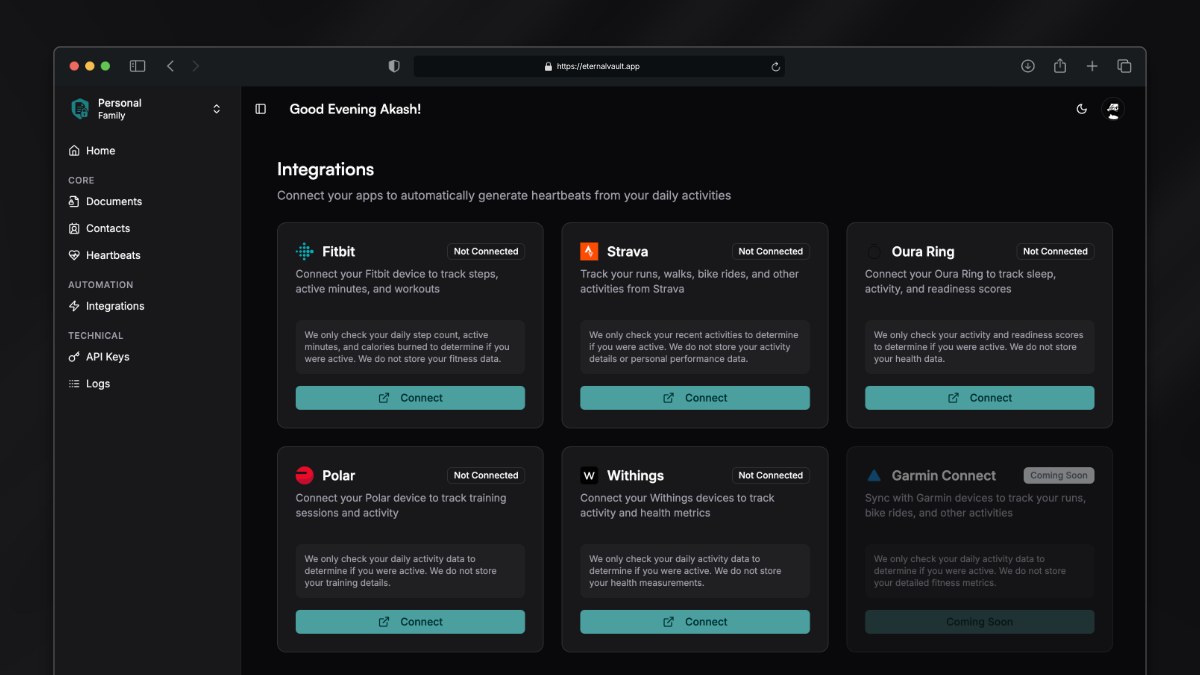Show browser tab overview
The width and height of the screenshot is (1200, 675).
click(x=1124, y=66)
